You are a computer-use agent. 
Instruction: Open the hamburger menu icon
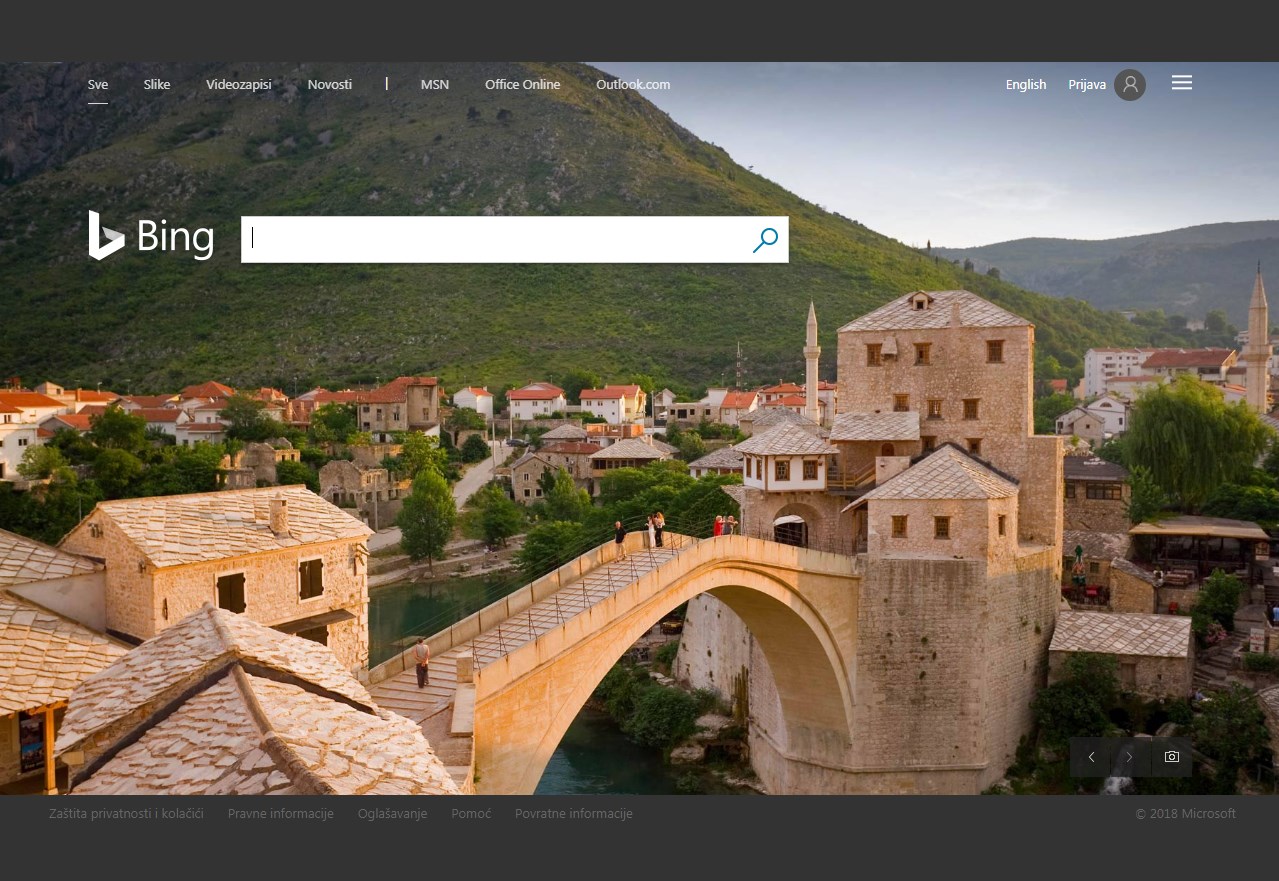(x=1182, y=83)
